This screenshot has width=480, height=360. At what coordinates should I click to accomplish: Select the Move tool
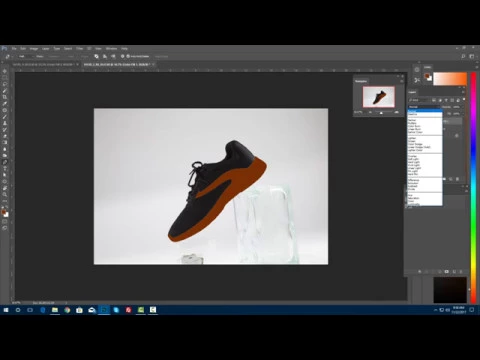(5, 71)
